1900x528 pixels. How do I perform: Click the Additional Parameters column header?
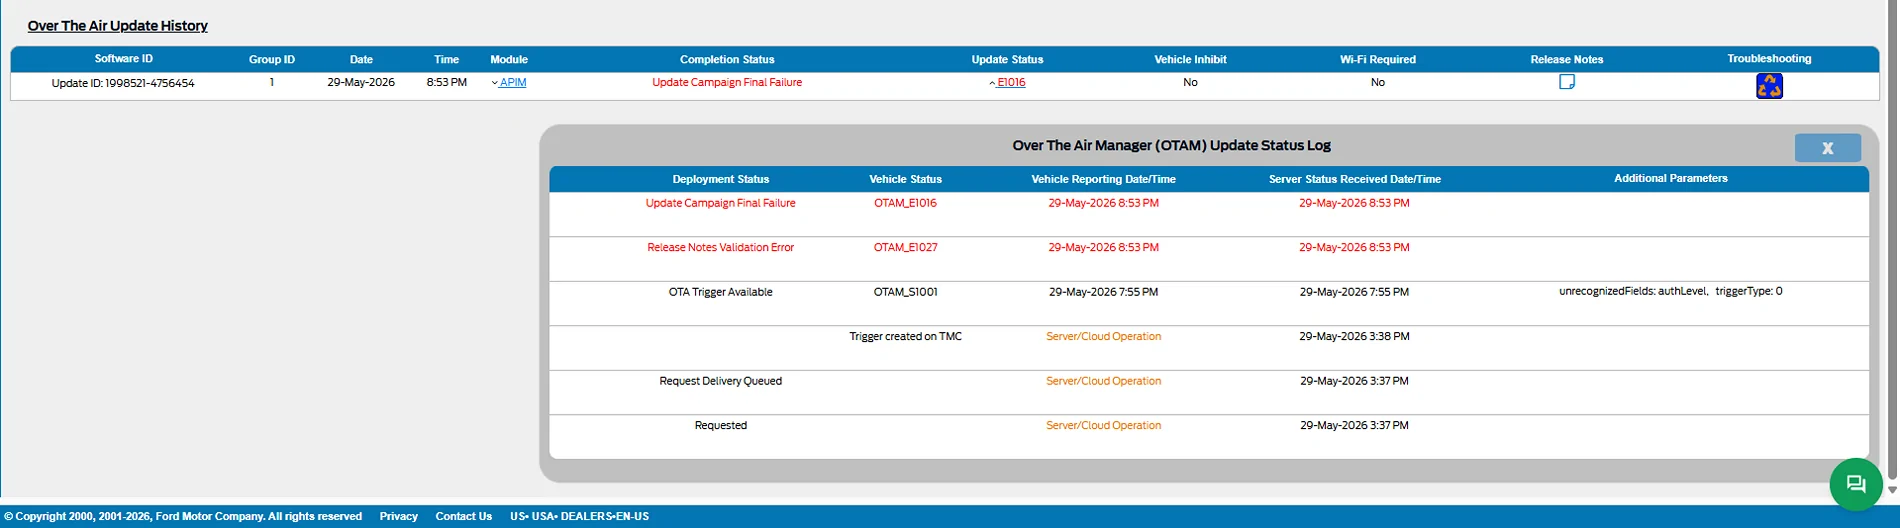pos(1670,178)
